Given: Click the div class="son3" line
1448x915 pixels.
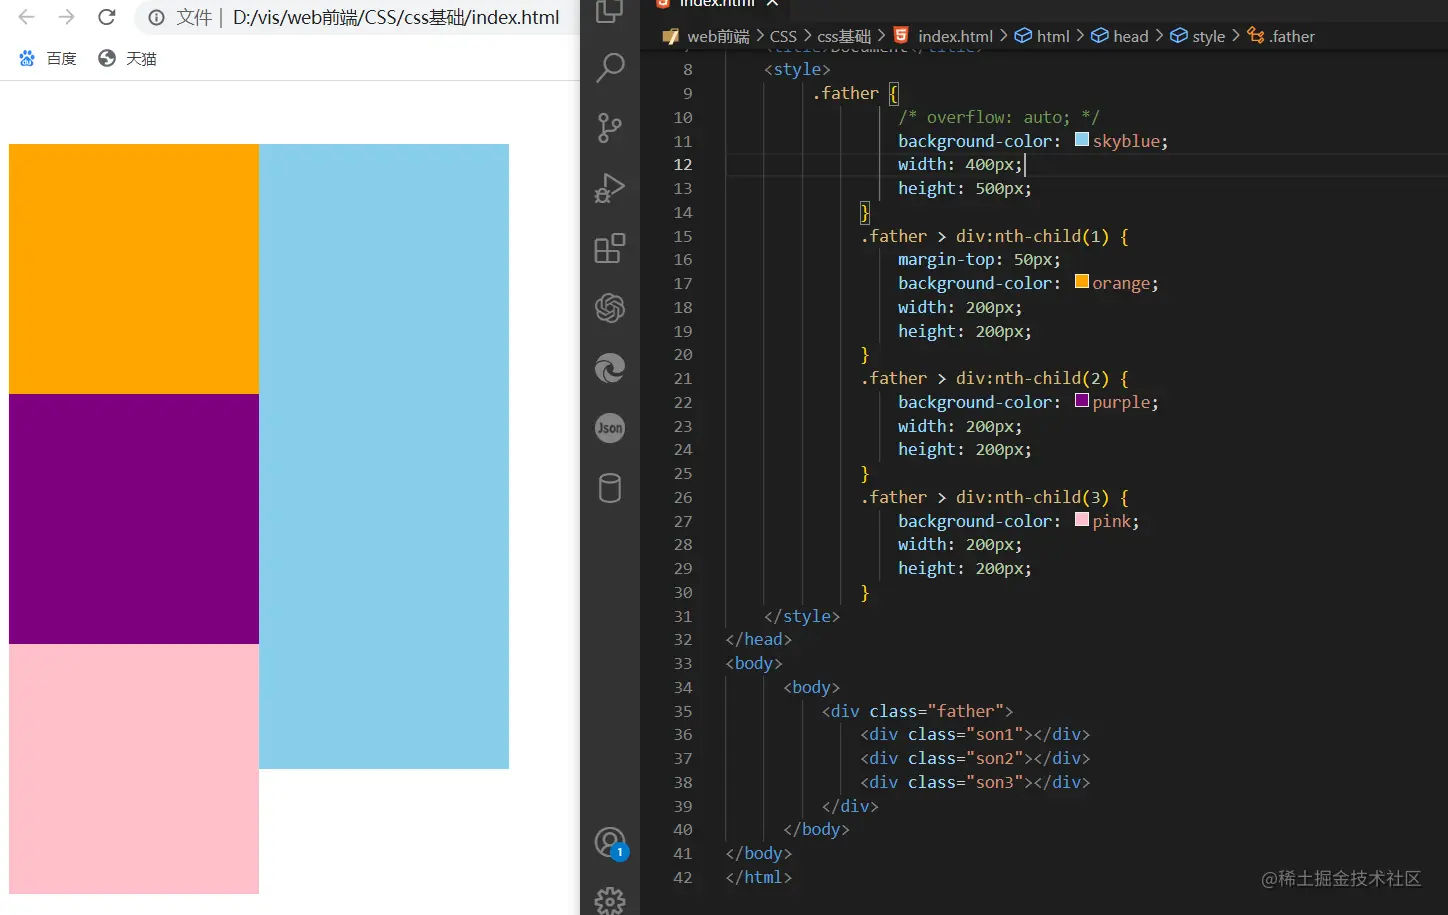Looking at the screenshot, I should point(975,782).
